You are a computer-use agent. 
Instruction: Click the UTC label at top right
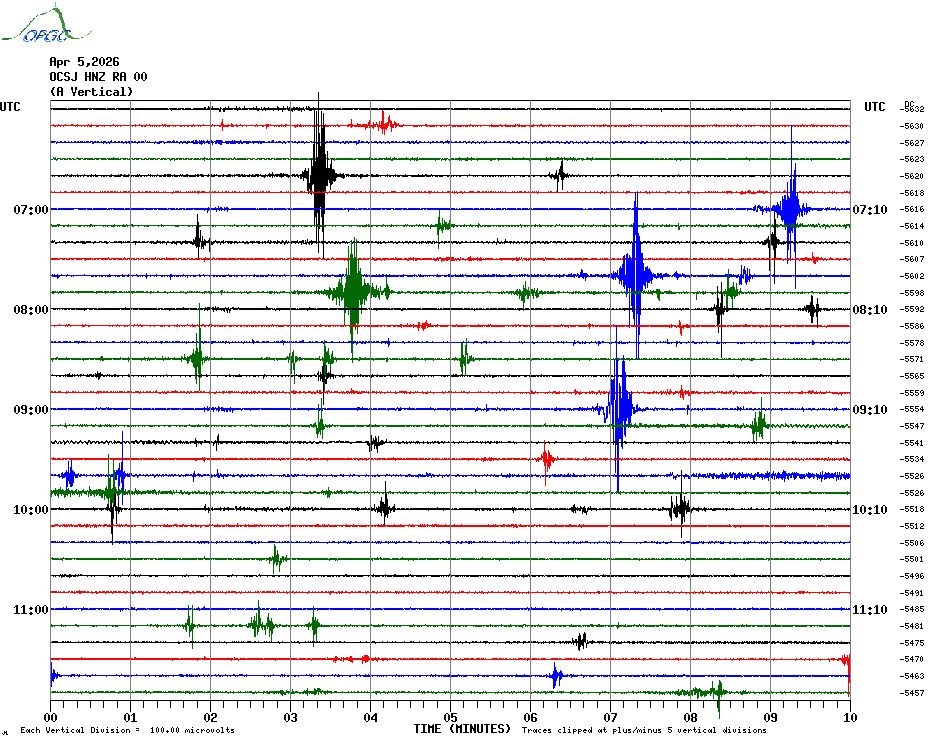pos(874,107)
